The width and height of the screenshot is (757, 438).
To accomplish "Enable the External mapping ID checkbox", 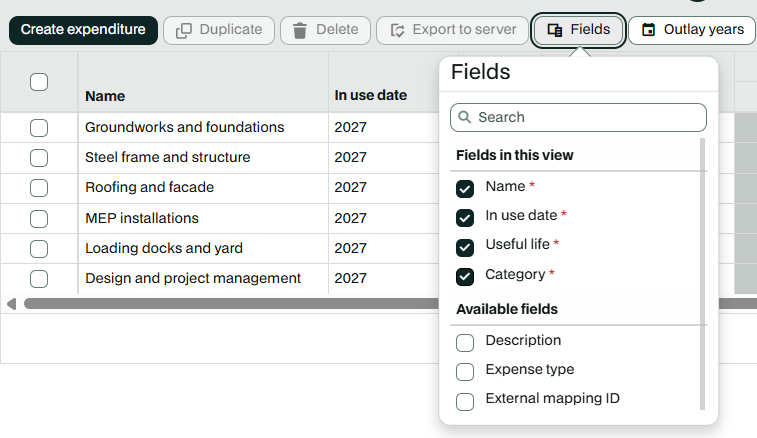I will (465, 401).
